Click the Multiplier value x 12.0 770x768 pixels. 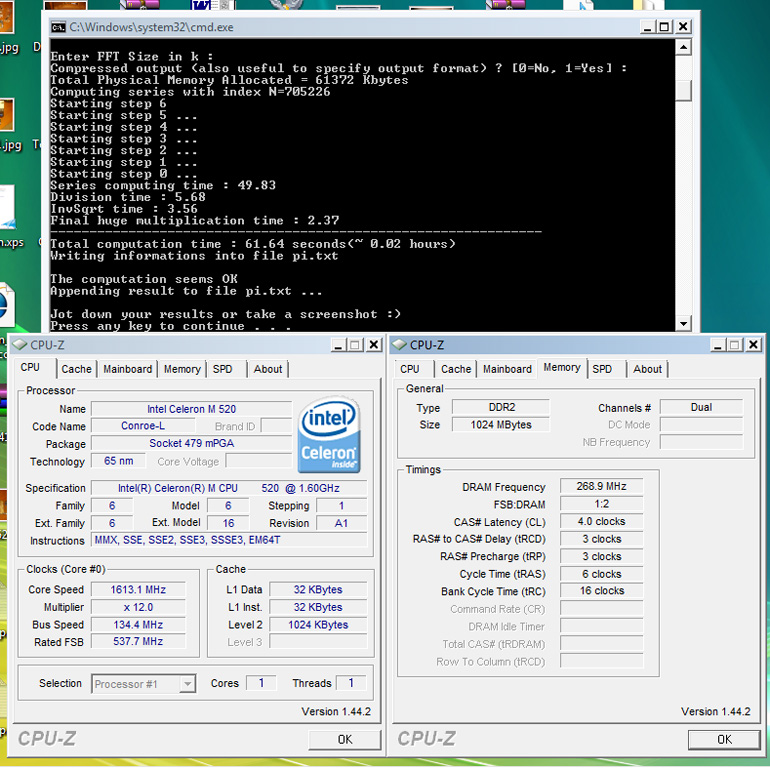coord(138,607)
